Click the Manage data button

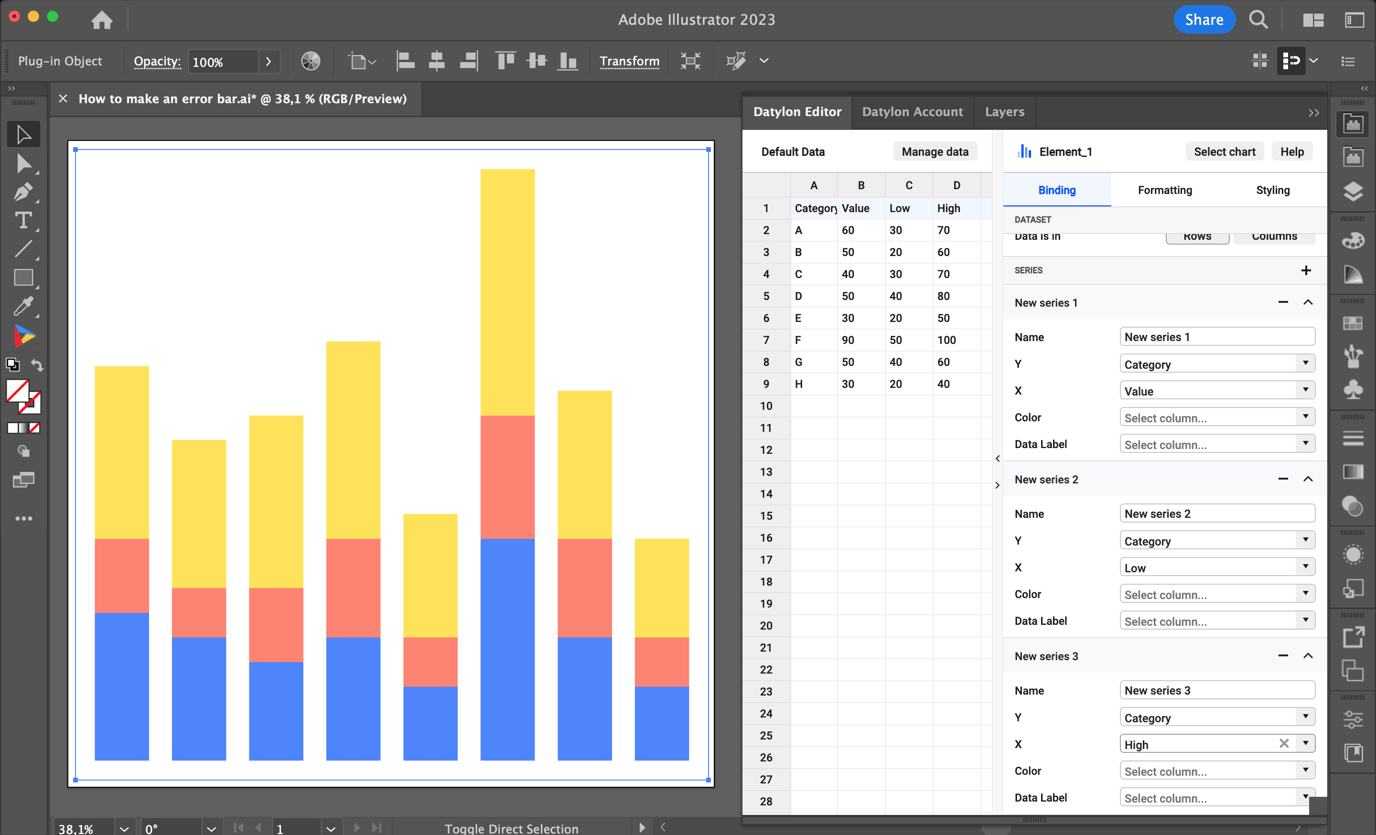934,151
